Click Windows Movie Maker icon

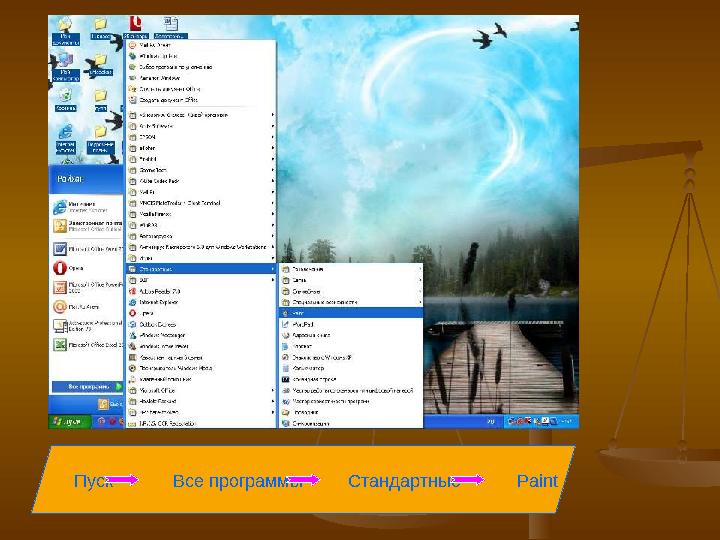(132, 346)
